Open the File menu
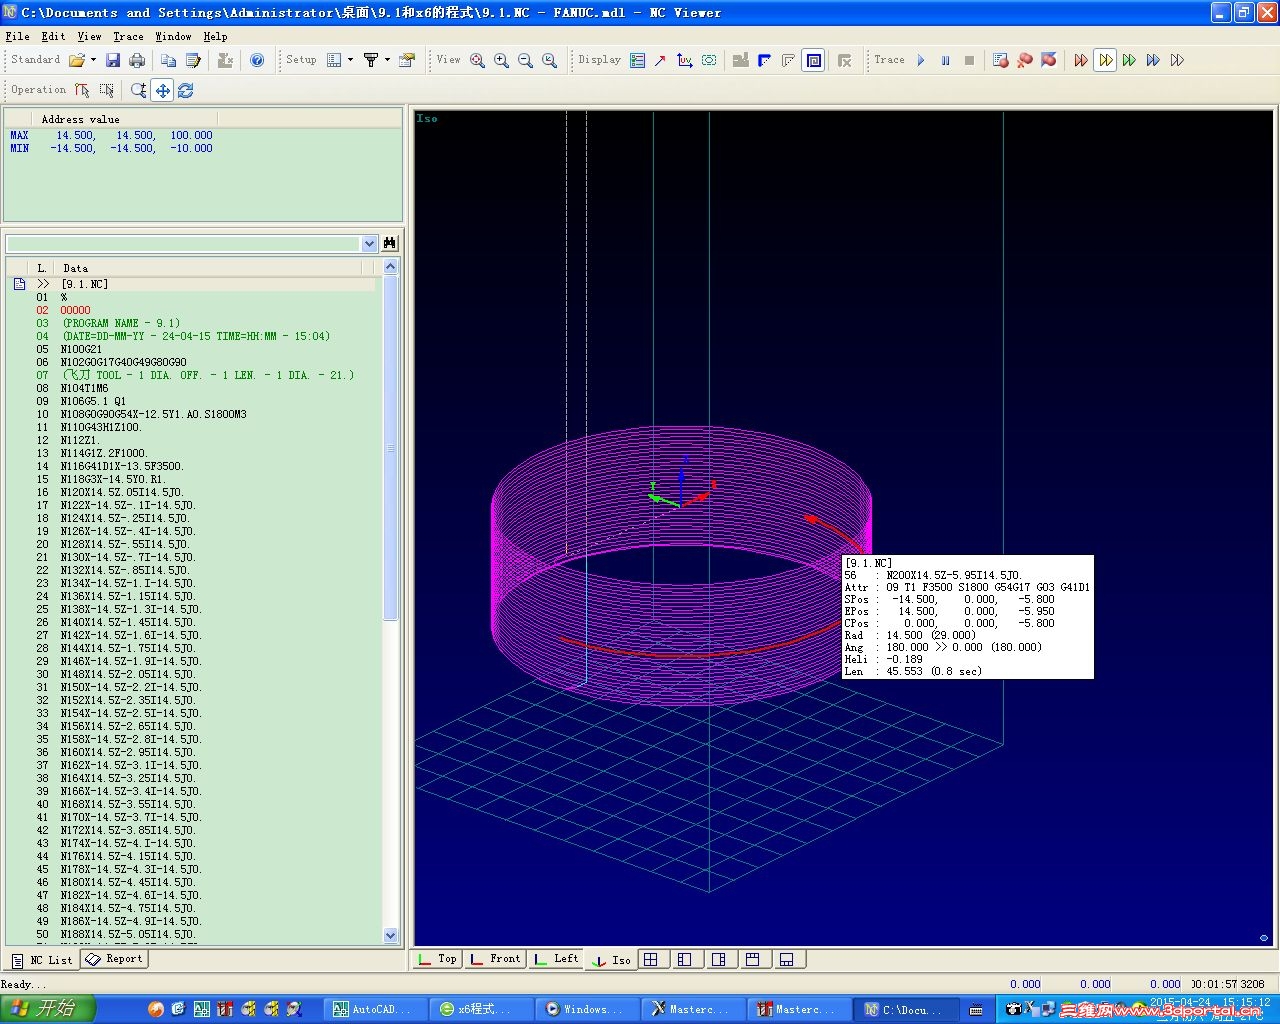 pyautogui.click(x=17, y=36)
